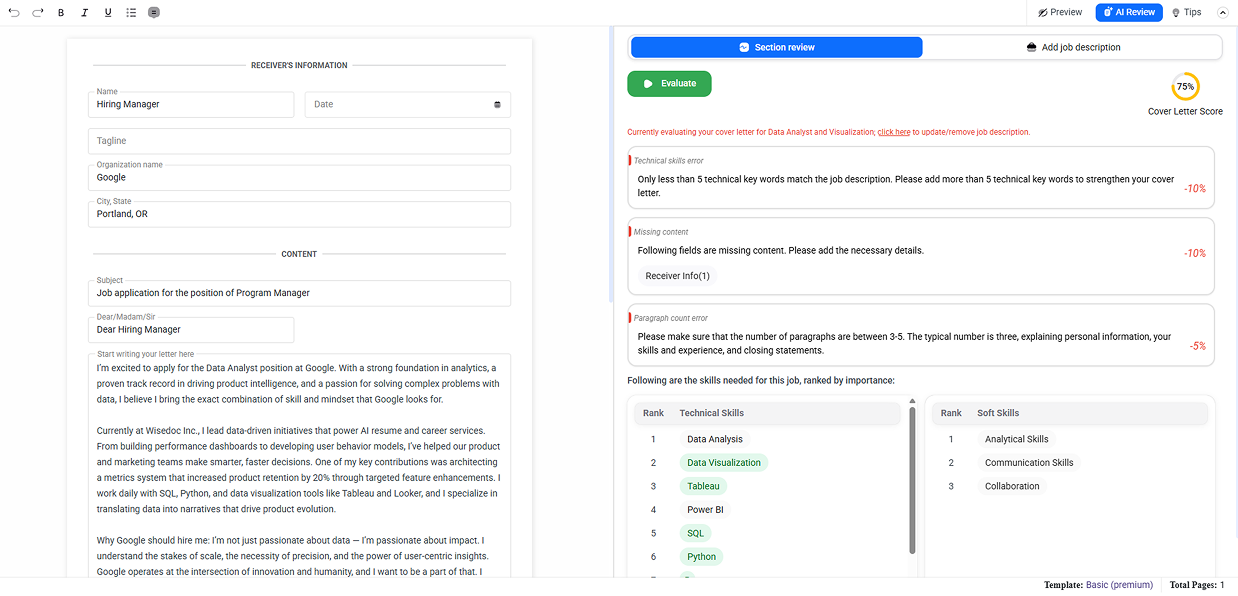Open the calendar picker in Date field
Image resolution: width=1238 pixels, height=596 pixels.
[x=497, y=104]
